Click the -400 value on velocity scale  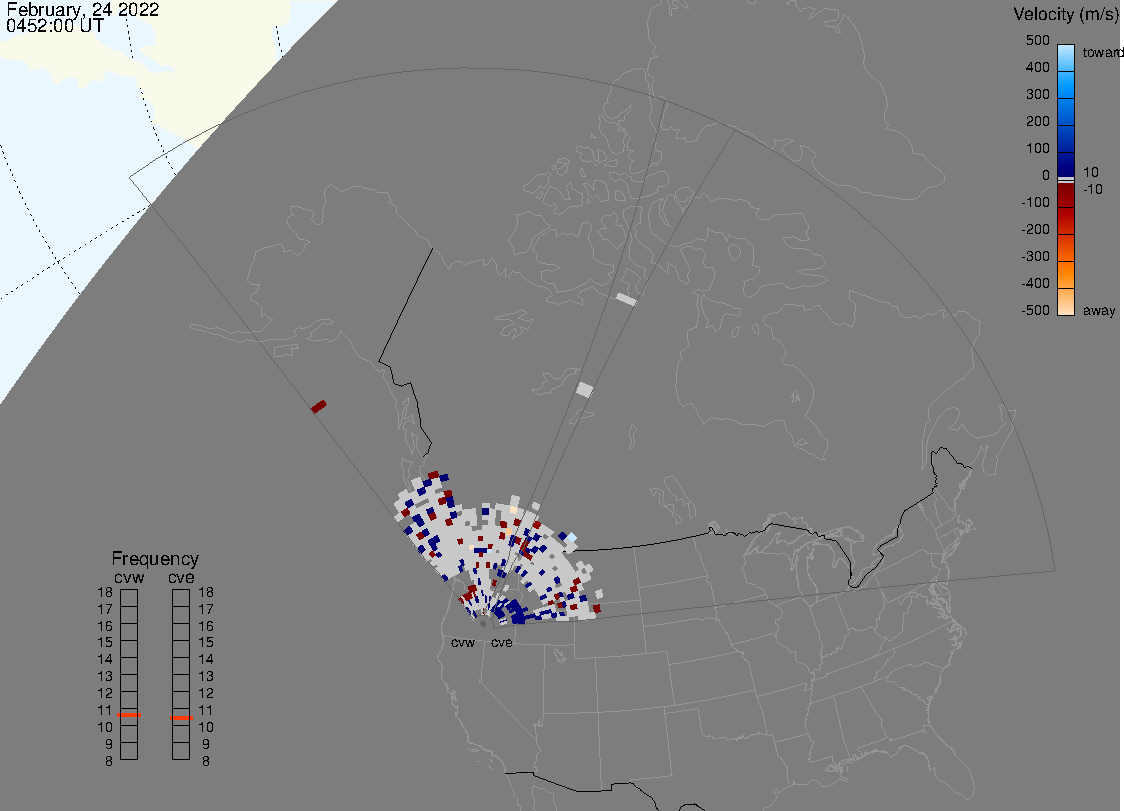(x=1036, y=283)
